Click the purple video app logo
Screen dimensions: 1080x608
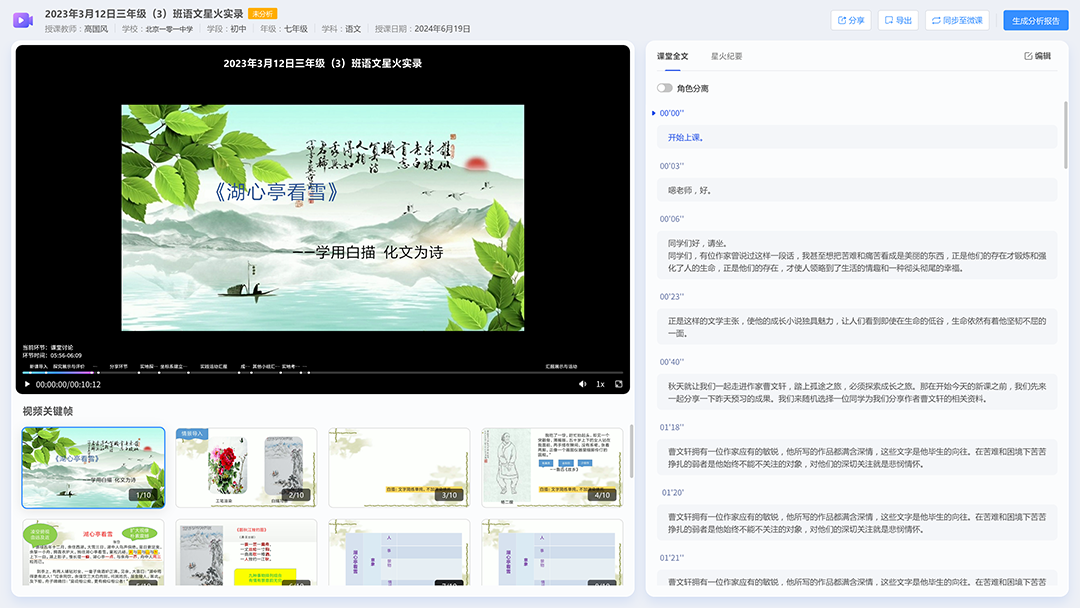coord(23,20)
